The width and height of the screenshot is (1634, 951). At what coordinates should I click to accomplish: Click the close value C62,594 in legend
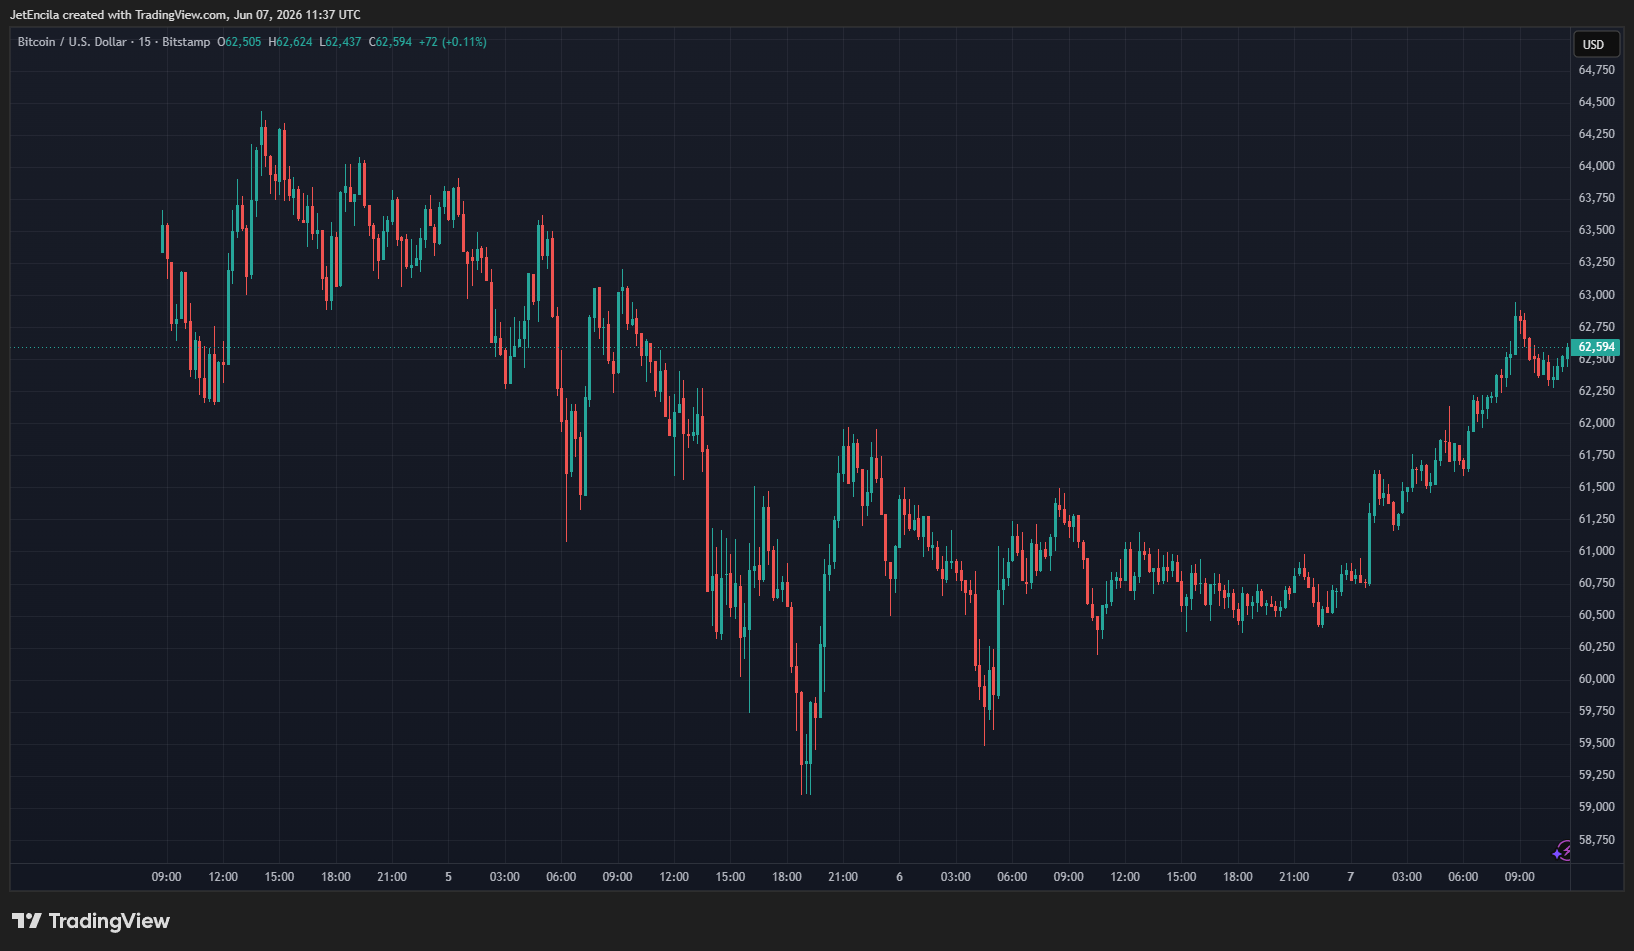click(x=390, y=42)
